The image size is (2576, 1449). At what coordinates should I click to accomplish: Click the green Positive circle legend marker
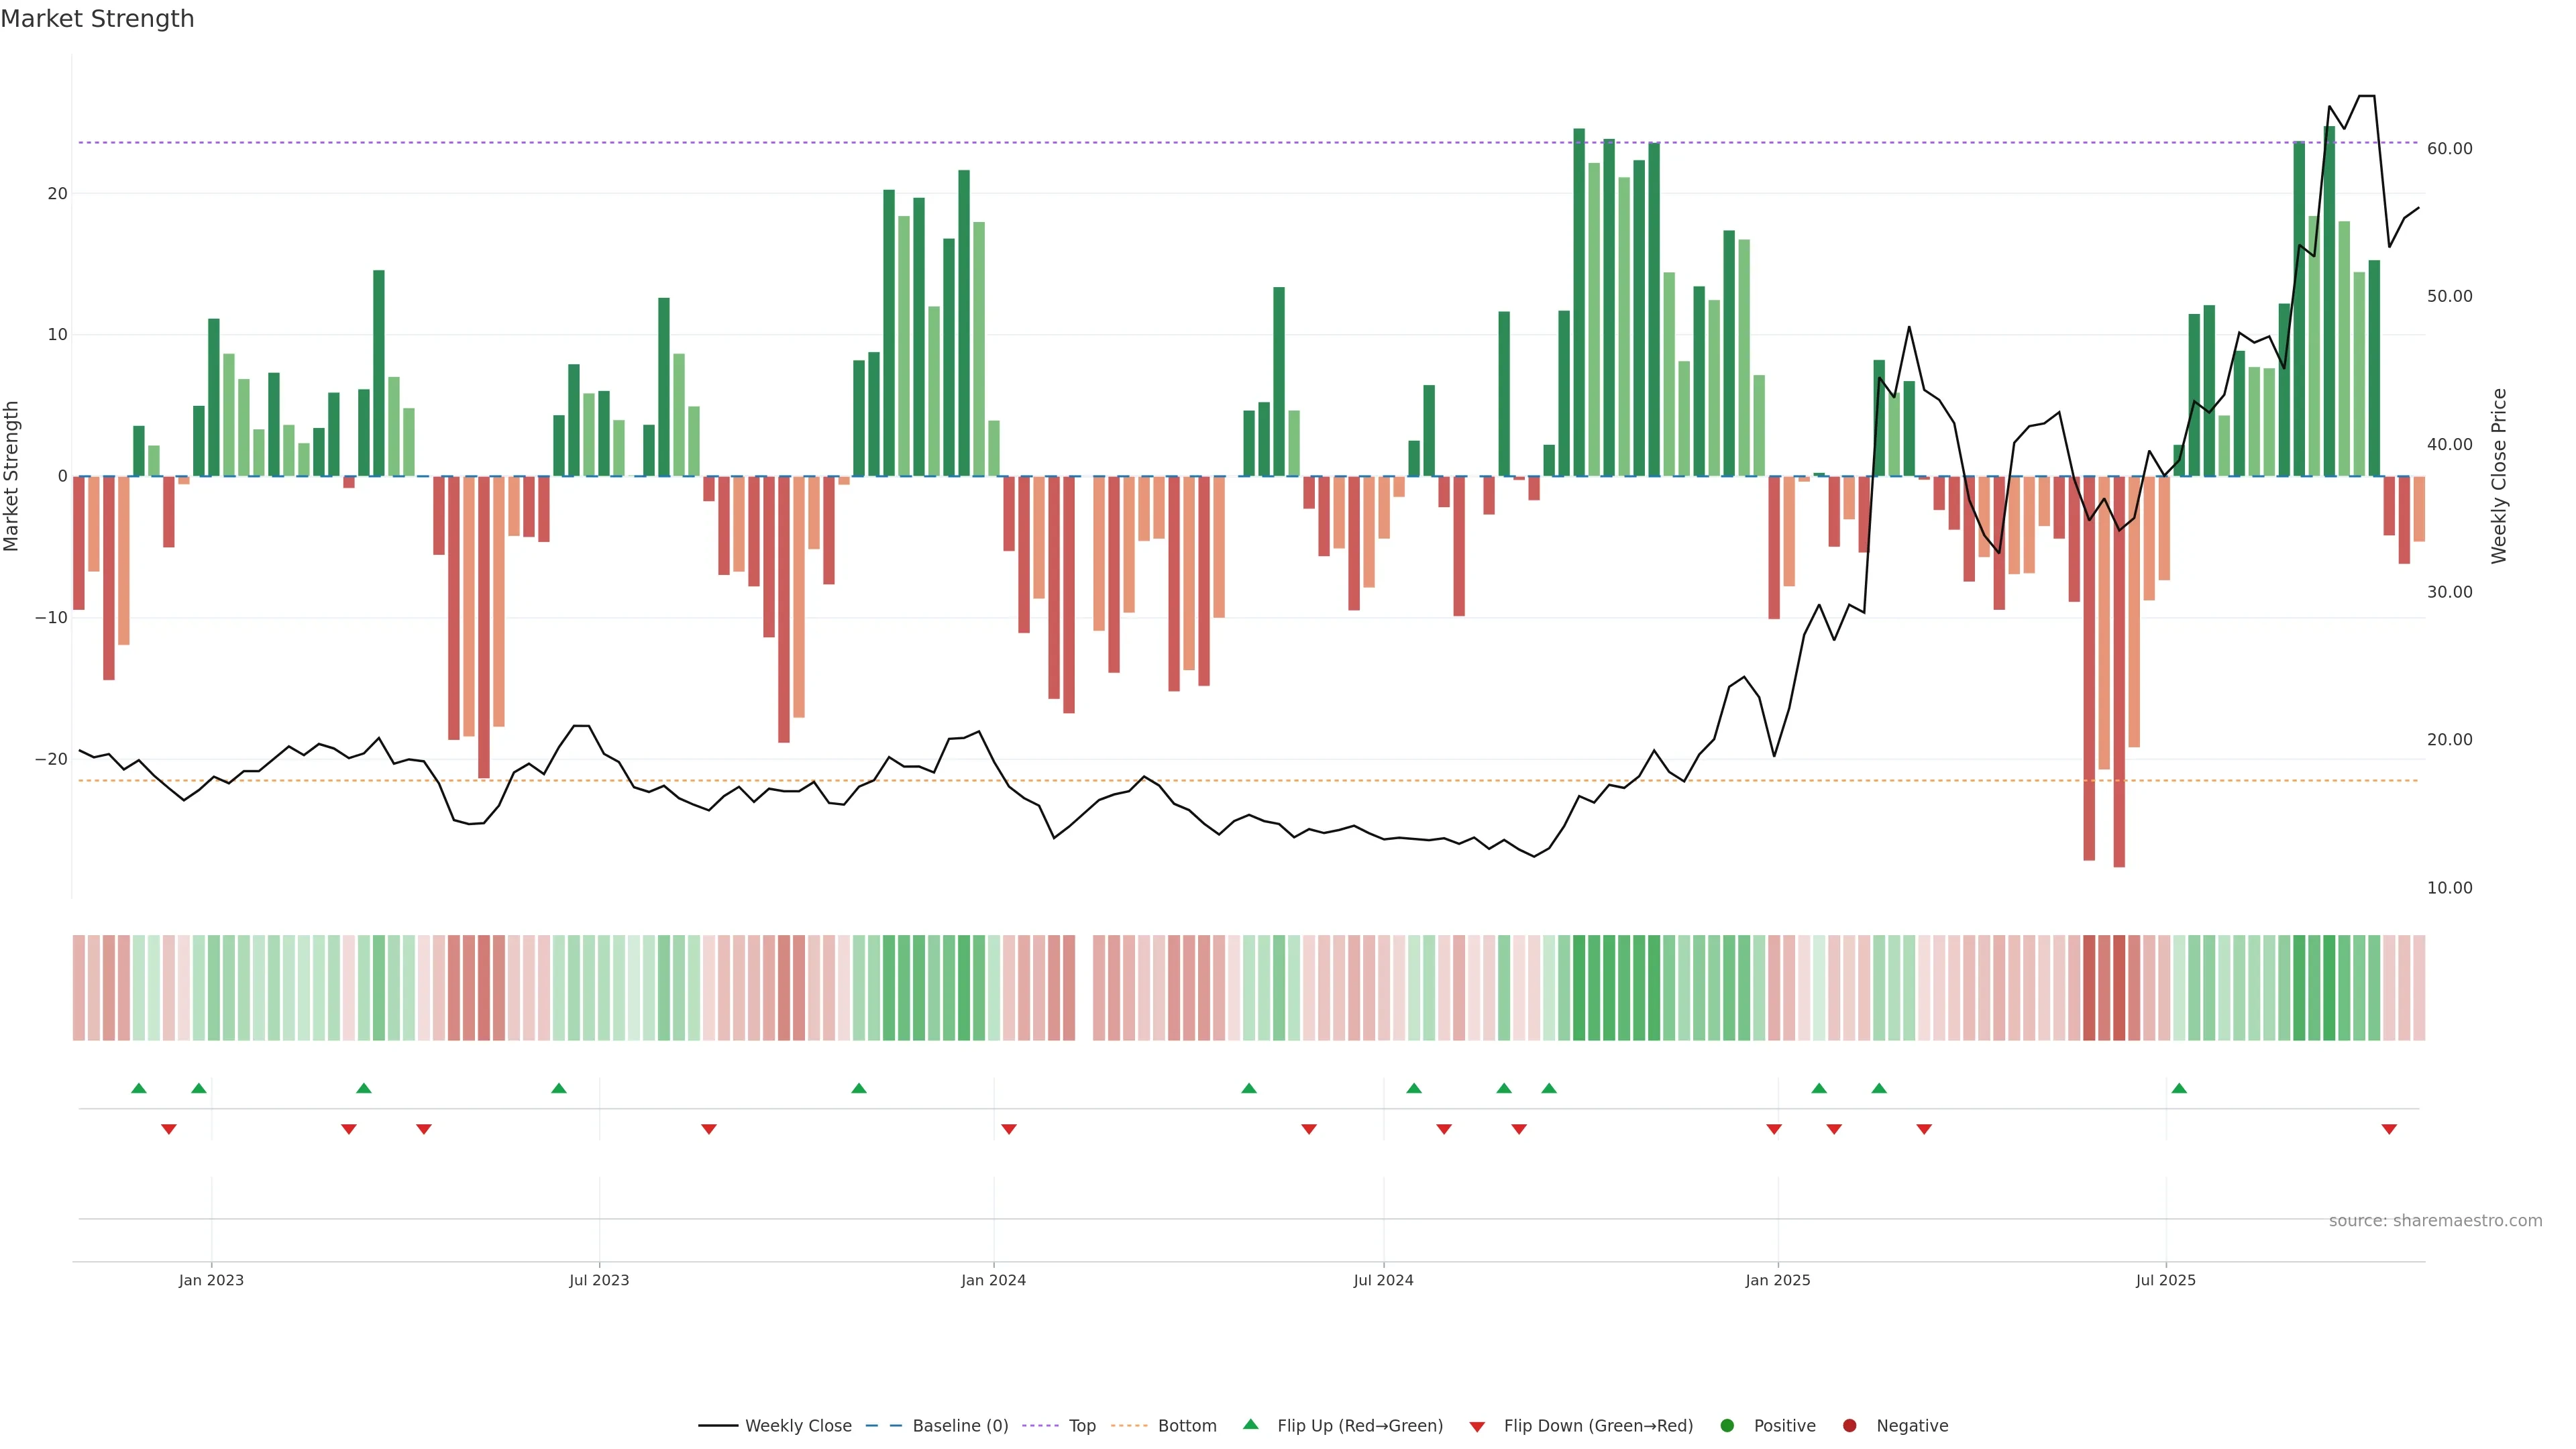1727,1426
